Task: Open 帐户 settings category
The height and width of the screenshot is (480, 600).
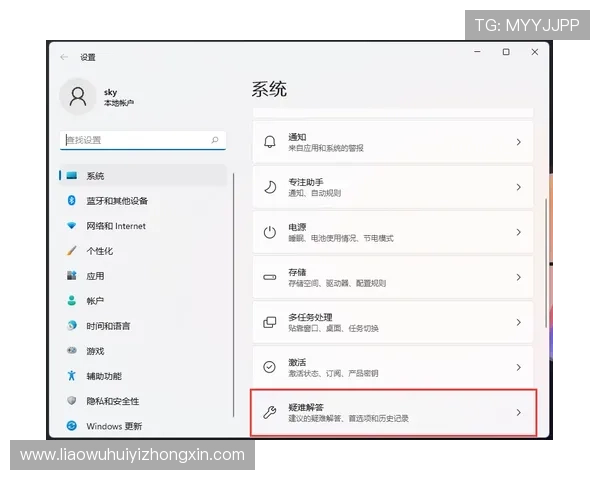Action: (95, 301)
